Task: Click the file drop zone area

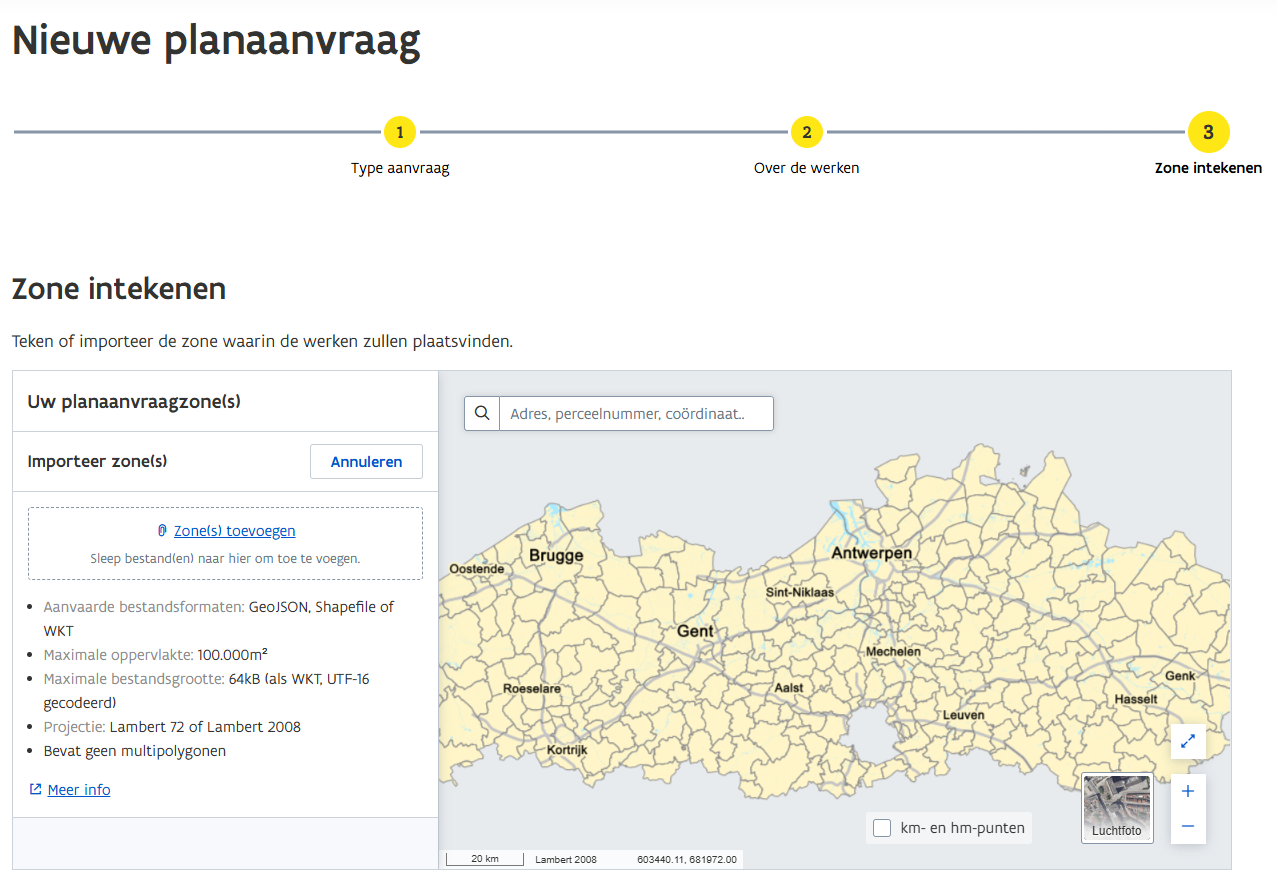Action: (225, 558)
